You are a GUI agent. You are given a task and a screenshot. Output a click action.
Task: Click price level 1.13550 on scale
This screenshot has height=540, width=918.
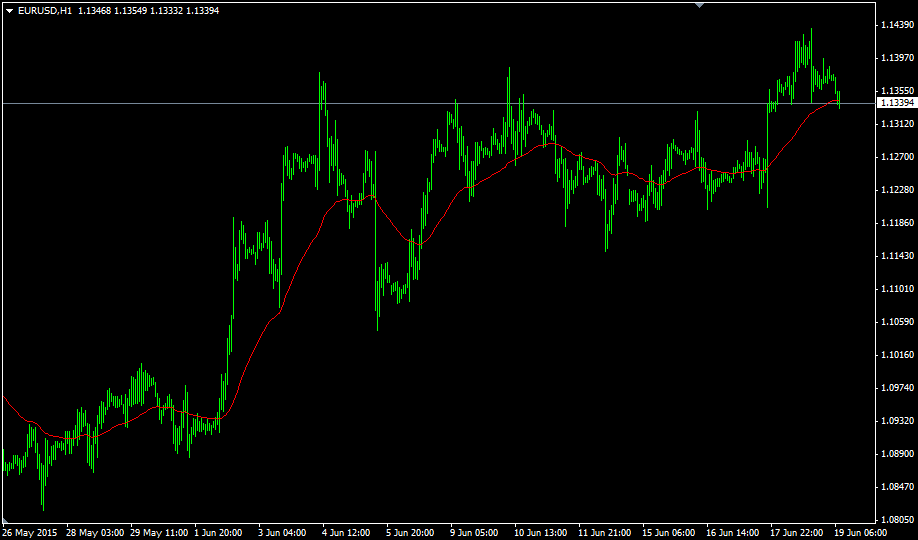tap(898, 91)
